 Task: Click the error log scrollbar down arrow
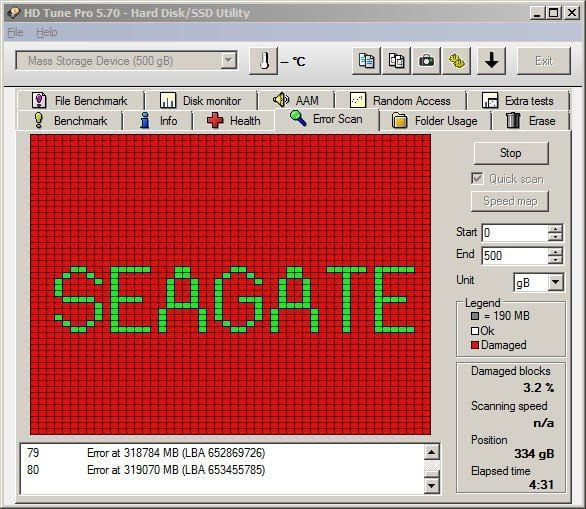point(431,485)
